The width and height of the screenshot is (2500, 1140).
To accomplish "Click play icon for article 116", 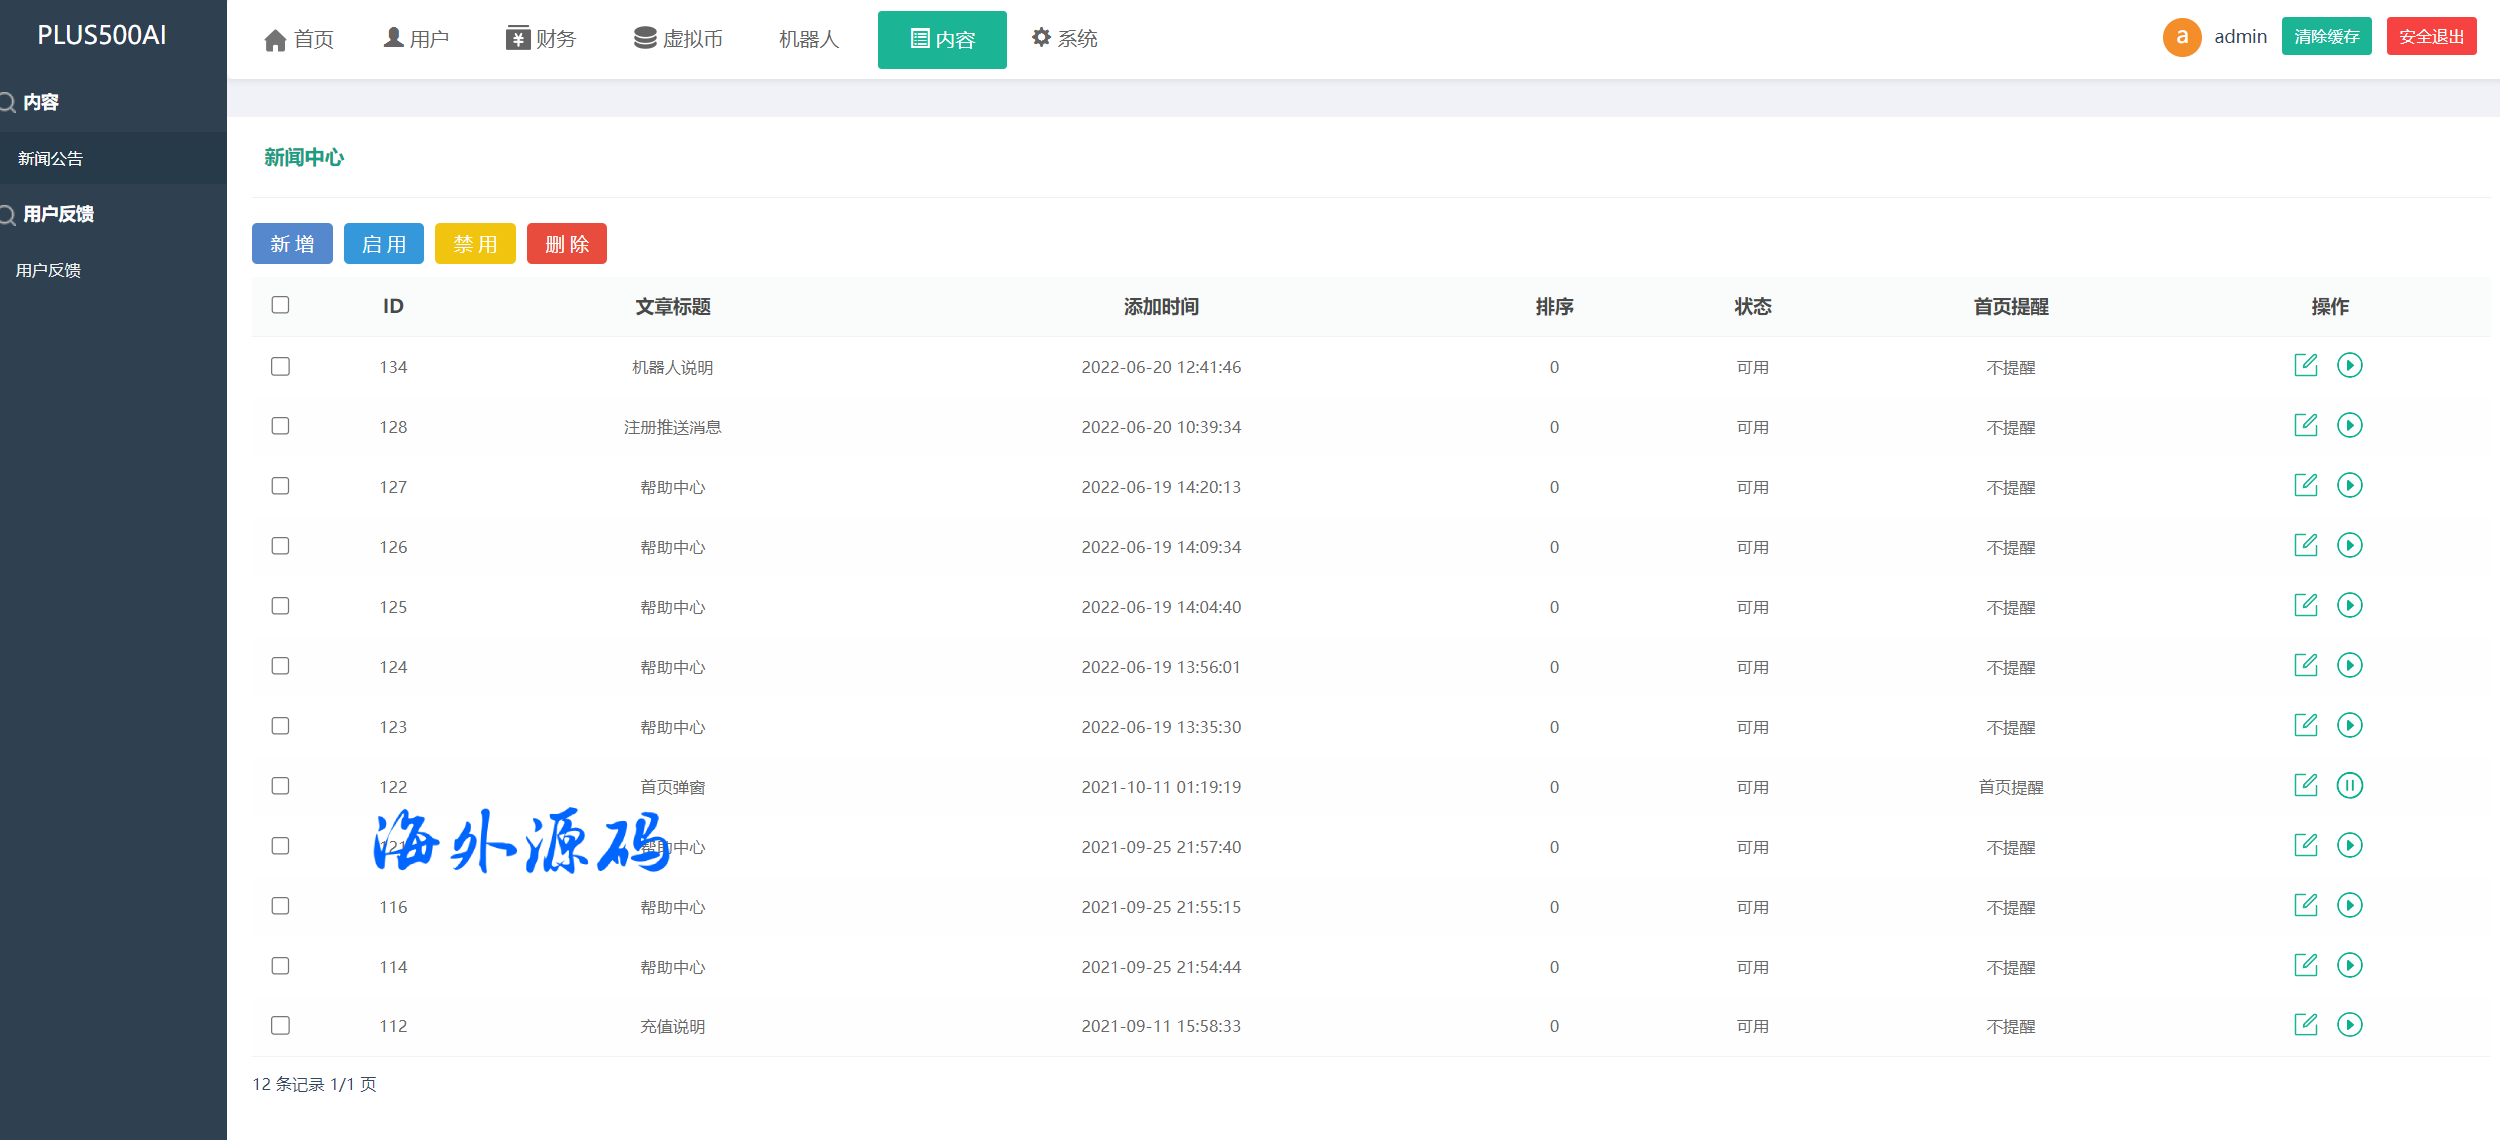I will (2349, 905).
